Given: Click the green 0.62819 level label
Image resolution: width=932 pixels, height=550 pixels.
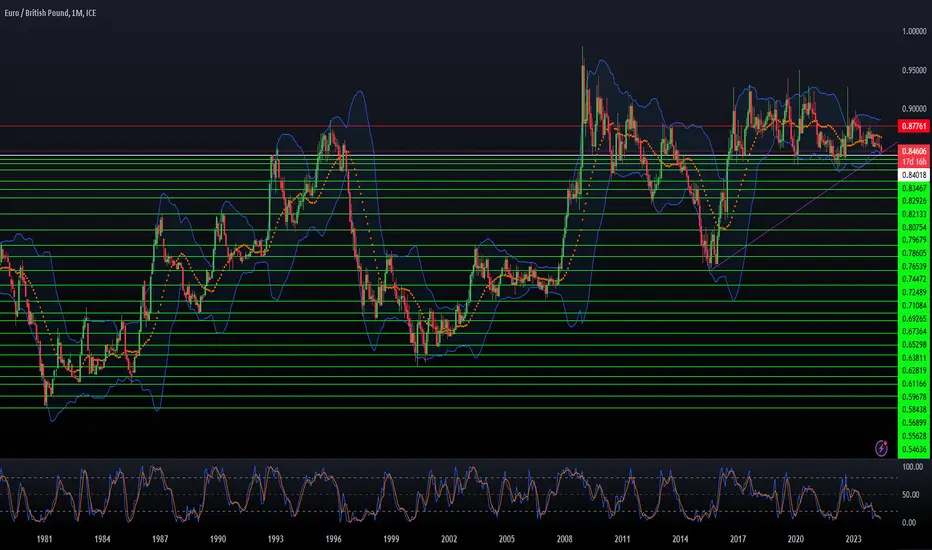Looking at the screenshot, I should 914,370.
